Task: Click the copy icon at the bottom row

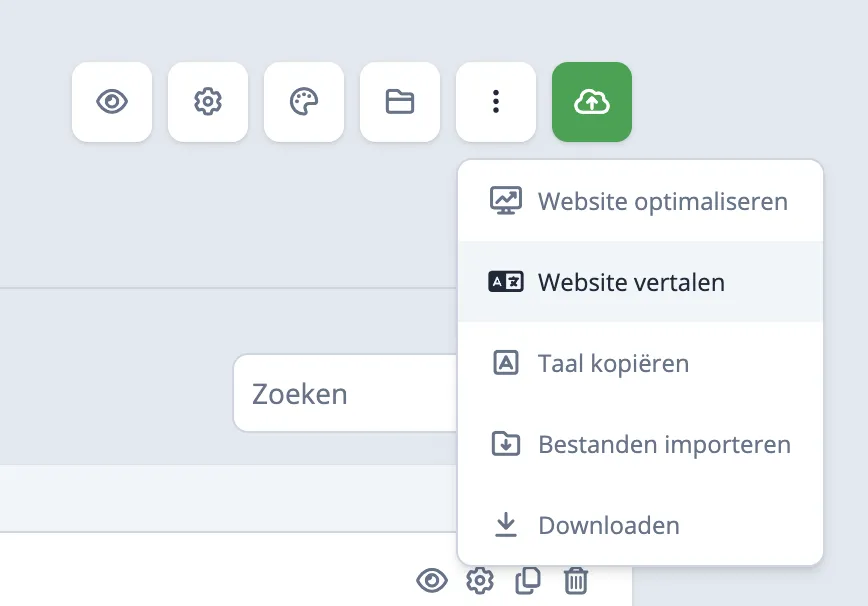Action: [x=528, y=580]
